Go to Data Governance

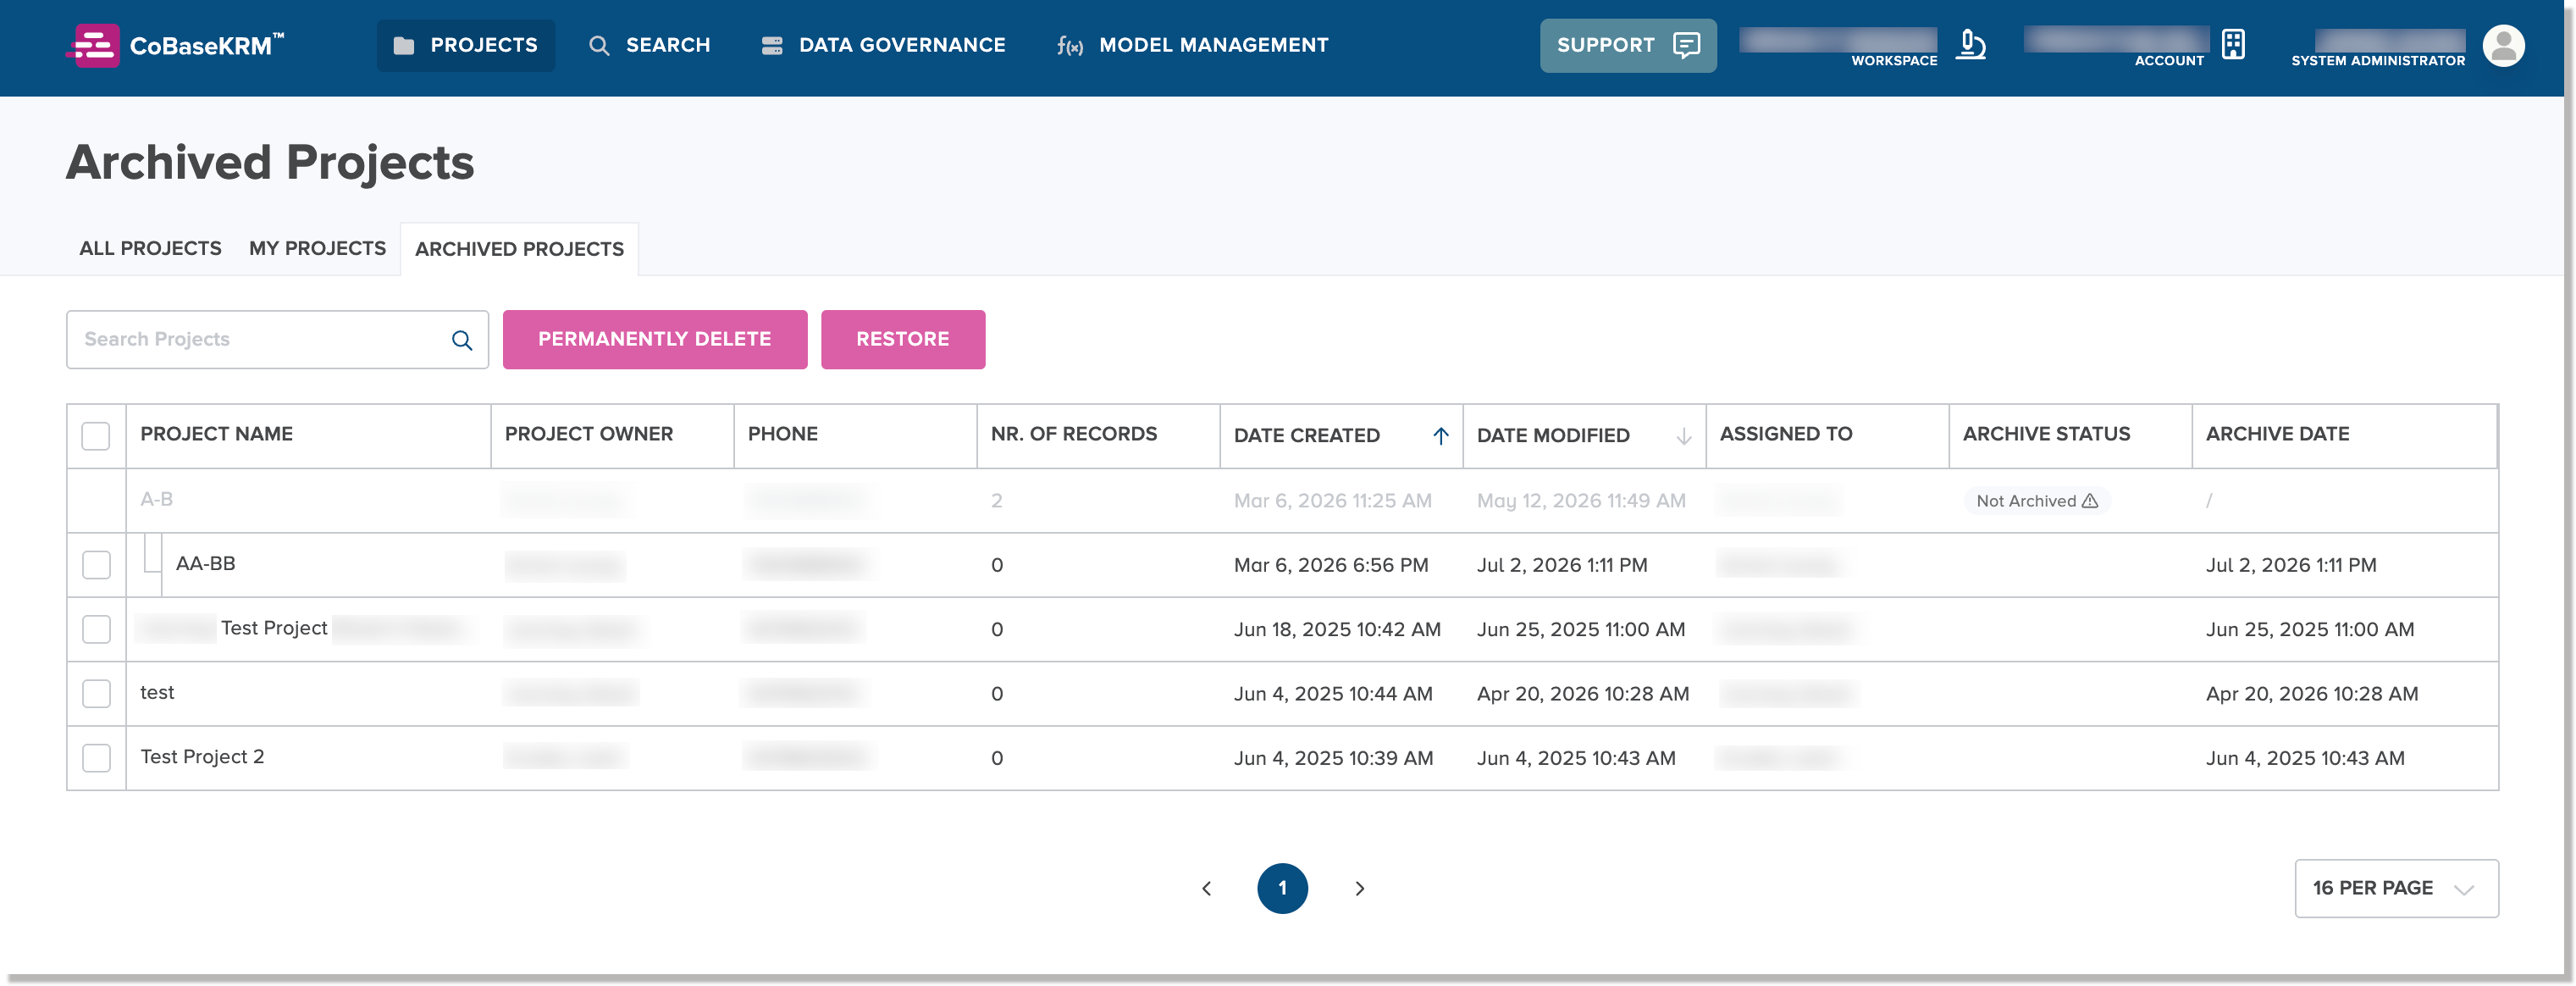(883, 45)
